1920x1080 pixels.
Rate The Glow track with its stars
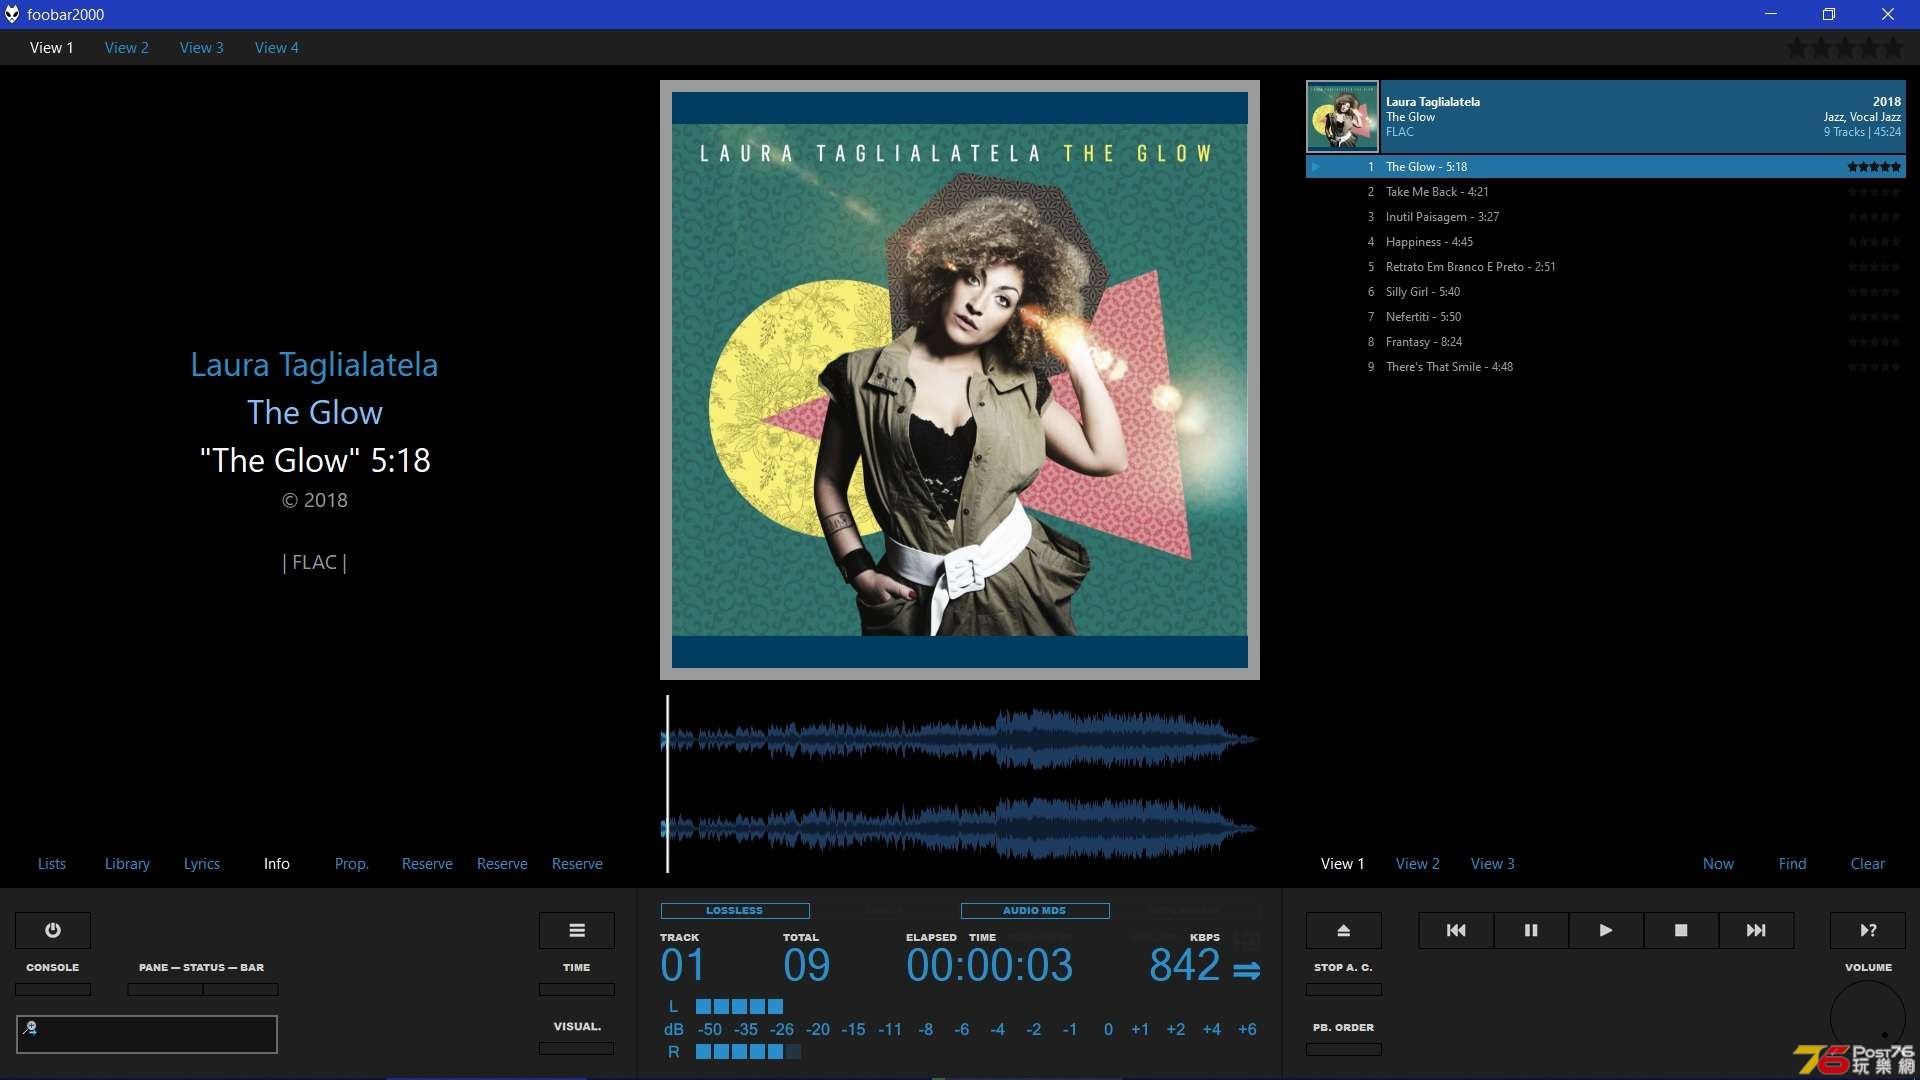tap(1874, 167)
